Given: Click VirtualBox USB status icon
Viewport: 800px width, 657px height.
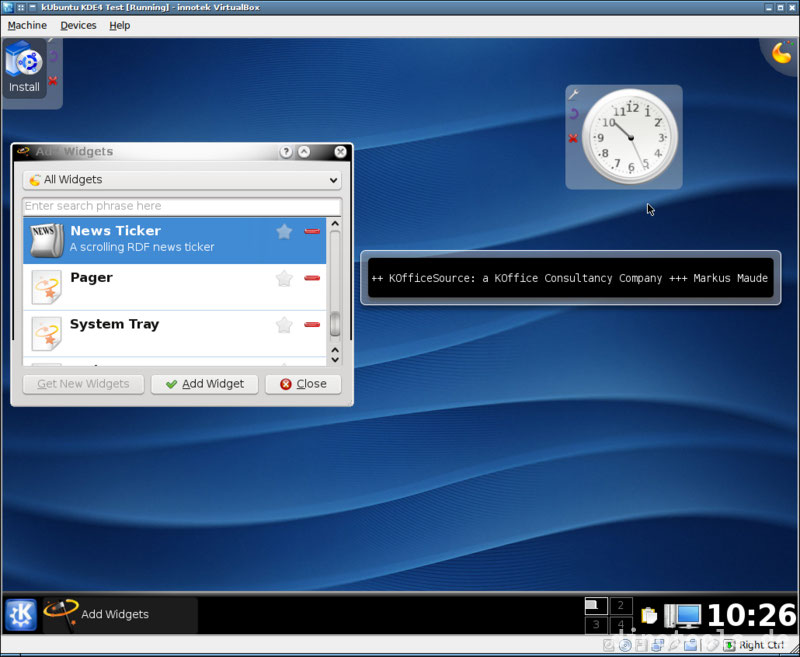Looking at the screenshot, I should point(674,645).
